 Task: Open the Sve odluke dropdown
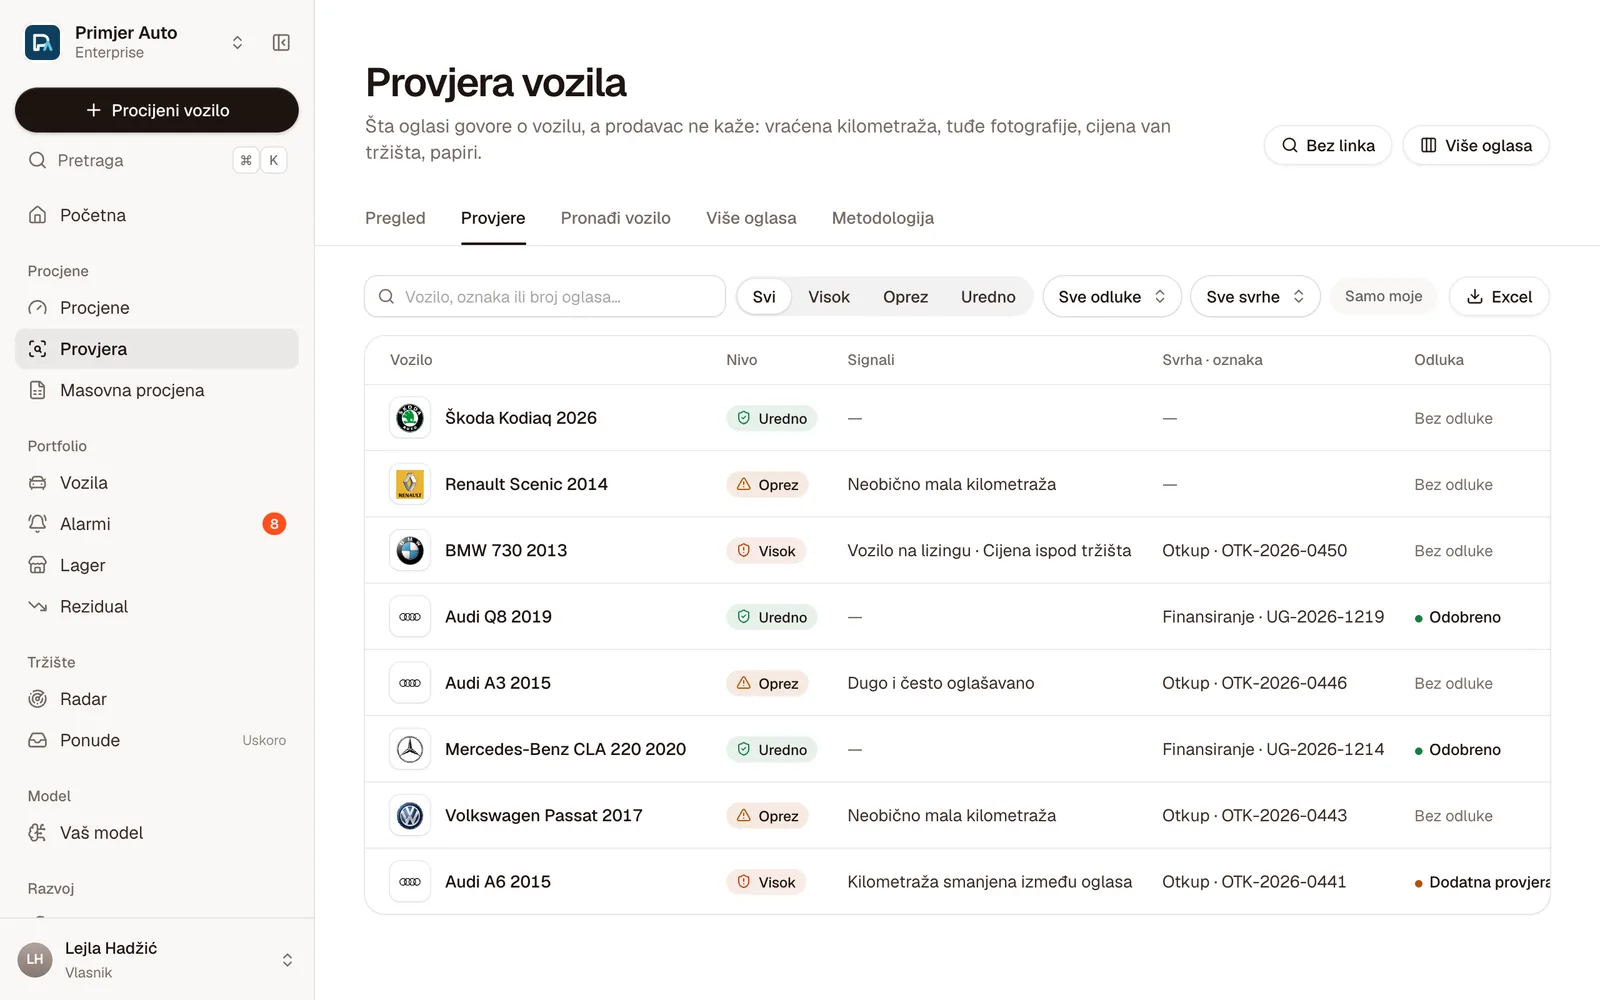pos(1112,297)
